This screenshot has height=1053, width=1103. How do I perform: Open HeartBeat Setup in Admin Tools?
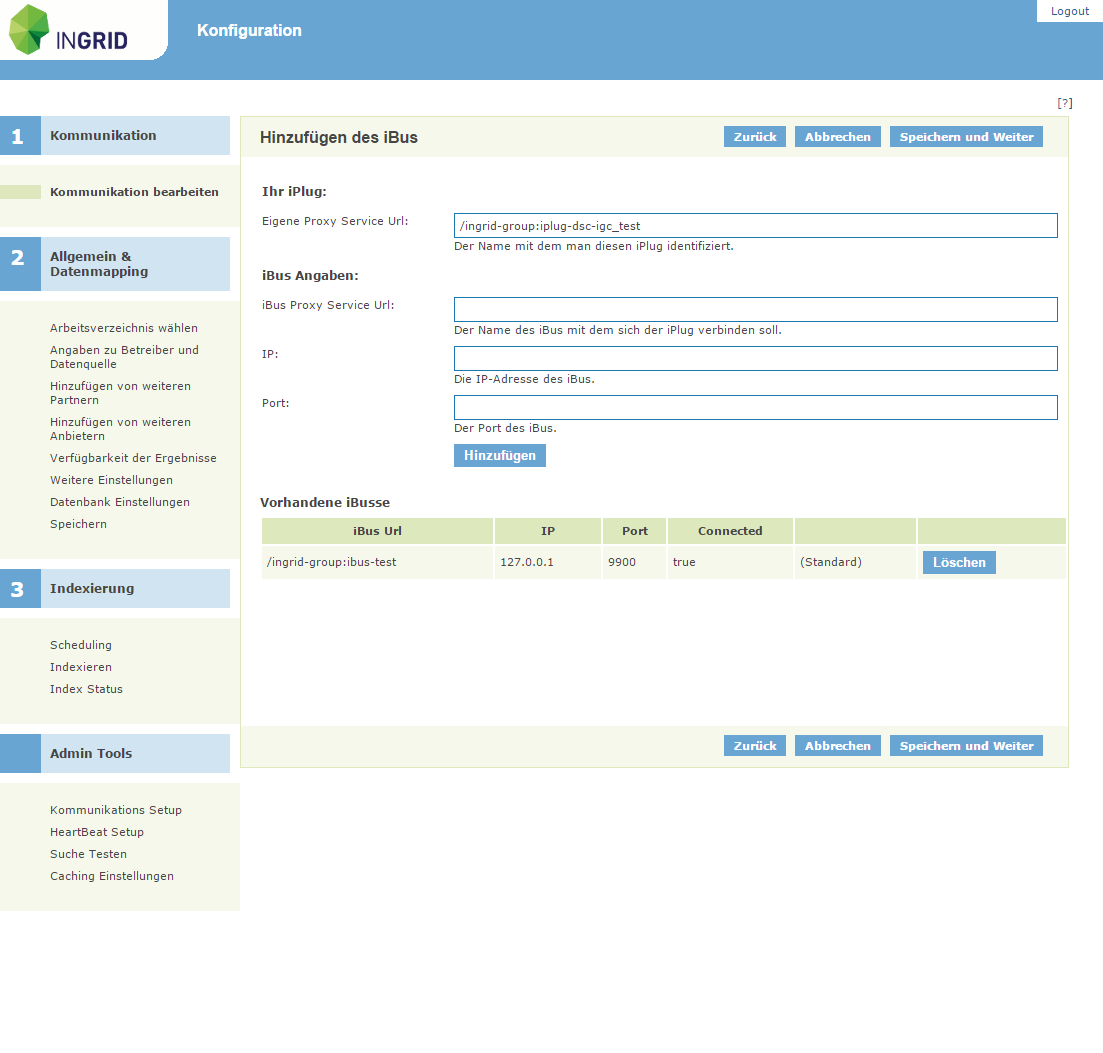click(97, 832)
